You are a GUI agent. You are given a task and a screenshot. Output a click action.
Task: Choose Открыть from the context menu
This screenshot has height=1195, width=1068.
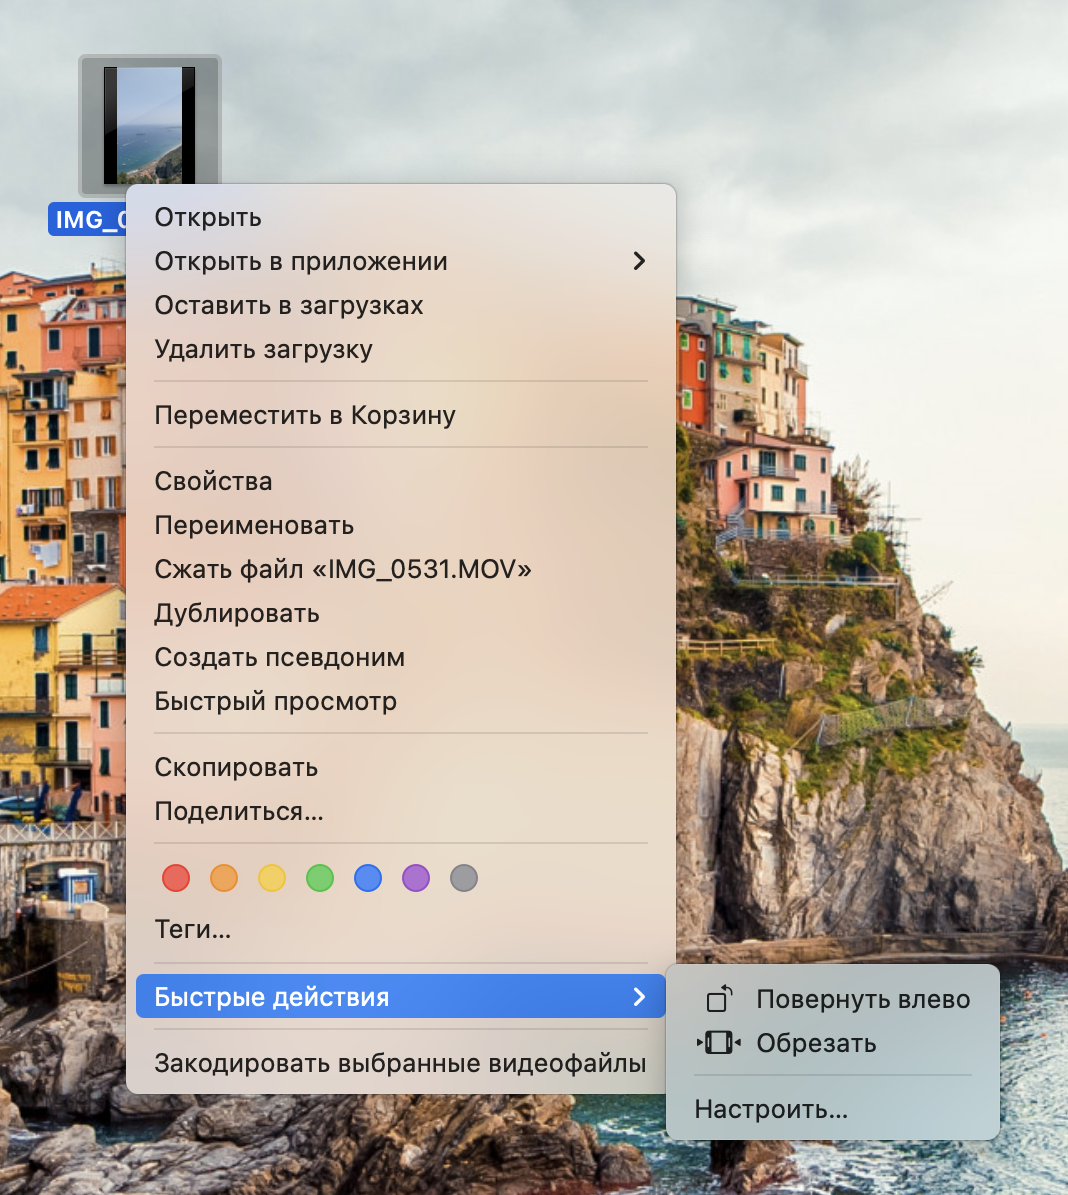coord(207,217)
